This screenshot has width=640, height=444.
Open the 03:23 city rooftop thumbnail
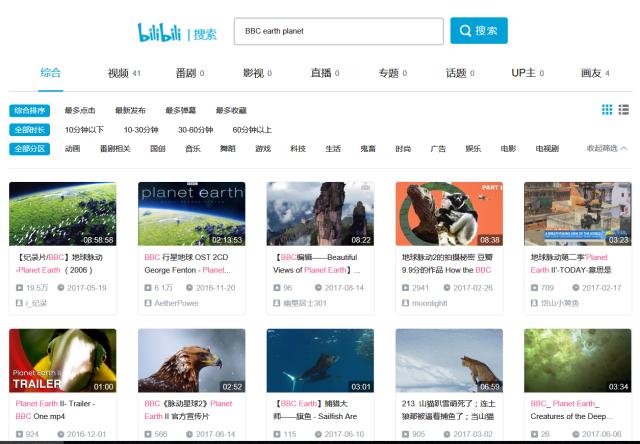pos(578,214)
